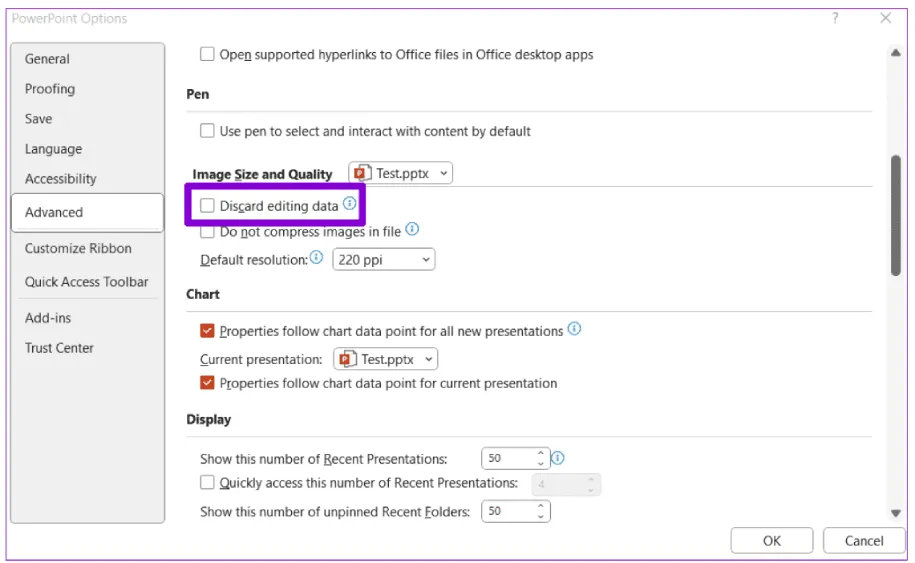Click the Recent Presentations number field
The width and height of the screenshot is (915, 563).
pos(508,459)
